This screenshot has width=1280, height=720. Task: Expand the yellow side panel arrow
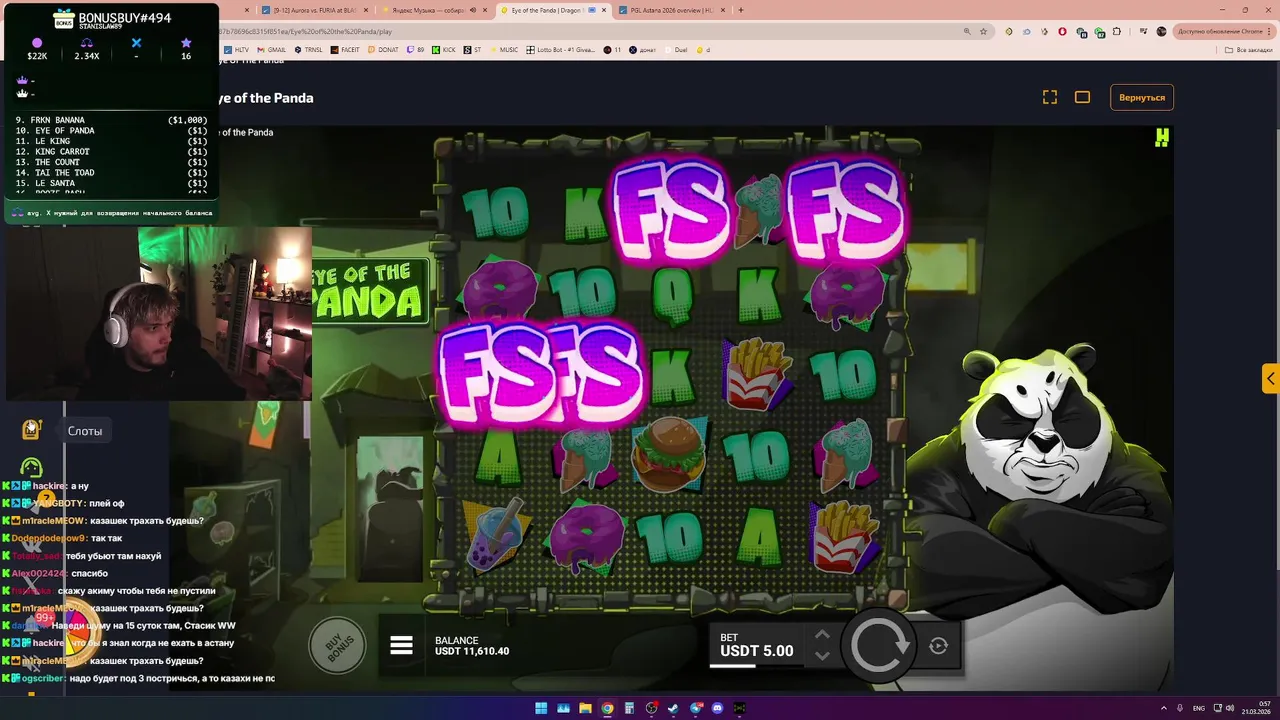[1270, 378]
